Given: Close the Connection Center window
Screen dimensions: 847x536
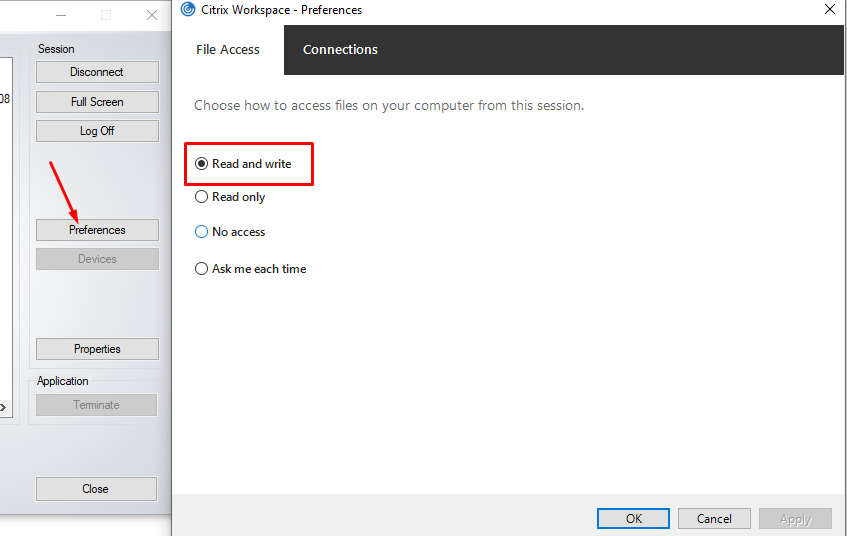Looking at the screenshot, I should 96,488.
